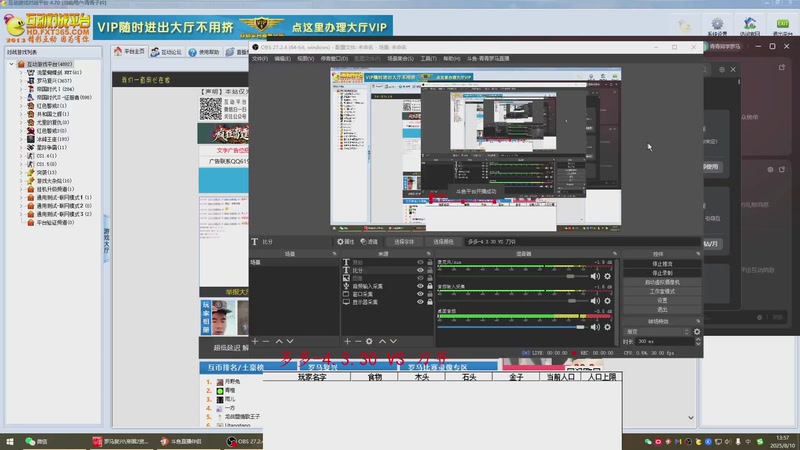Toggle visibility of 音频输入采集 source
The width and height of the screenshot is (800, 450).
tap(420, 286)
